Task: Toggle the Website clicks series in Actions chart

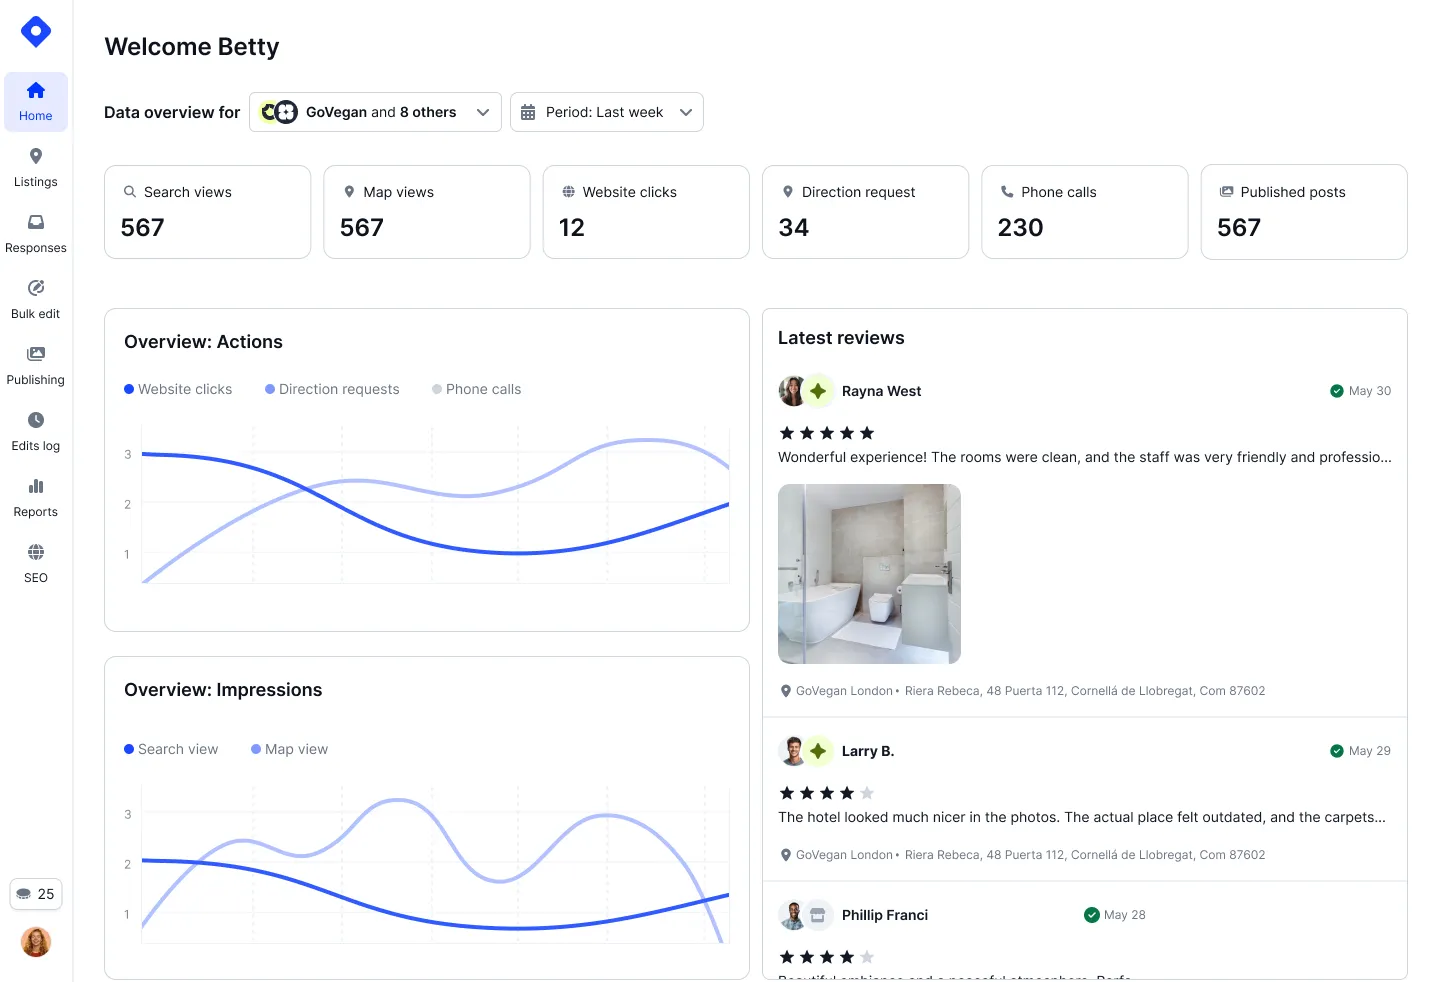Action: pos(178,389)
